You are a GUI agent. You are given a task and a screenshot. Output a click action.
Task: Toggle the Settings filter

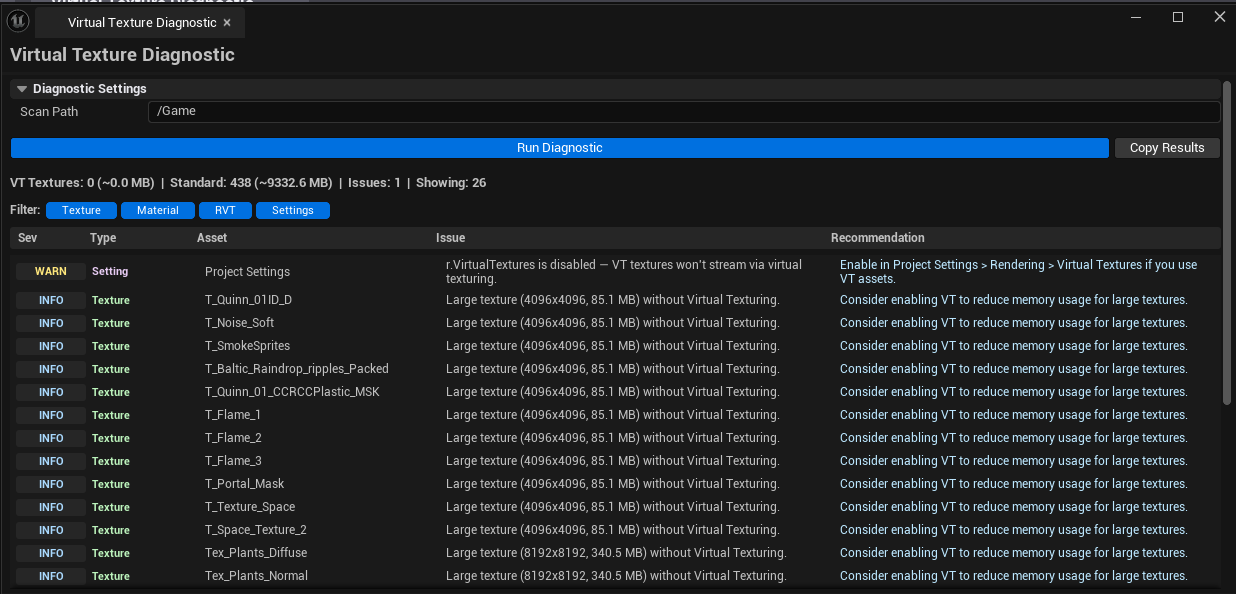coord(293,210)
